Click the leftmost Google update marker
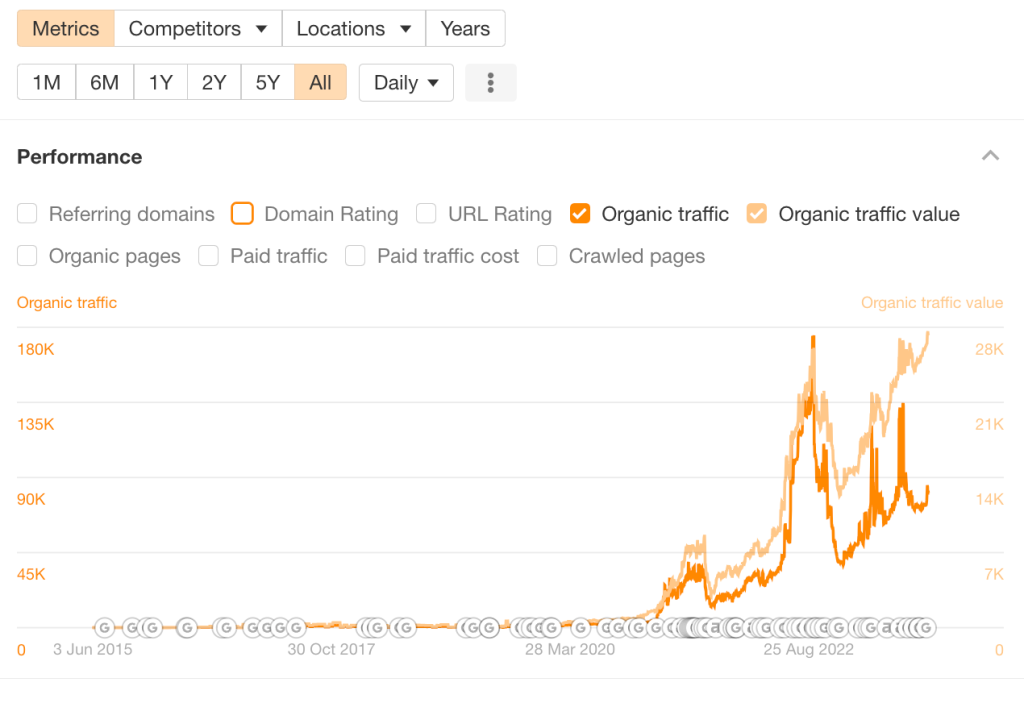 tap(104, 627)
